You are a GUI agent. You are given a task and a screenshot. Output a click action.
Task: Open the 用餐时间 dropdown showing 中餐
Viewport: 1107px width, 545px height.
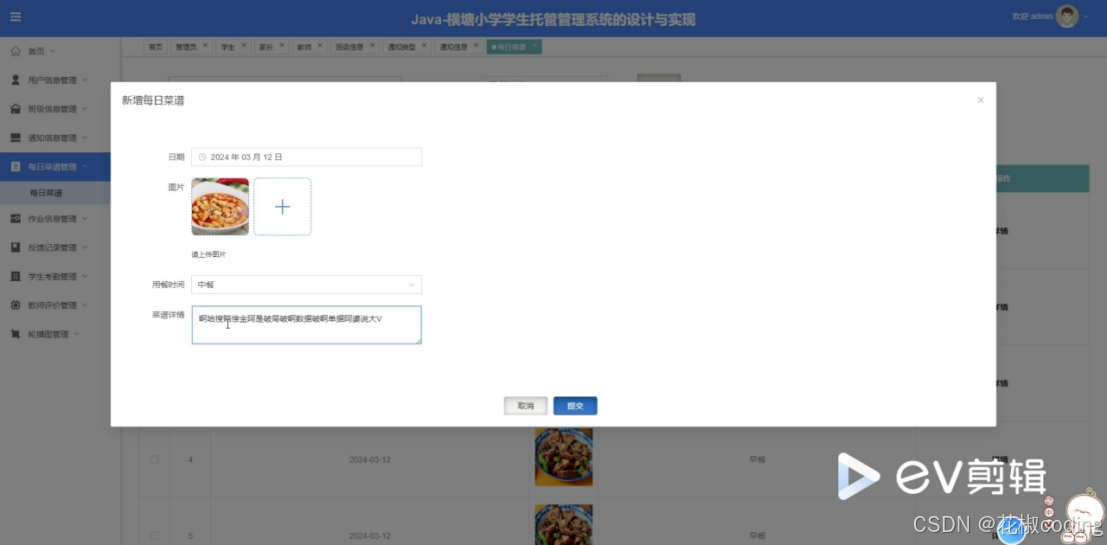pos(306,285)
